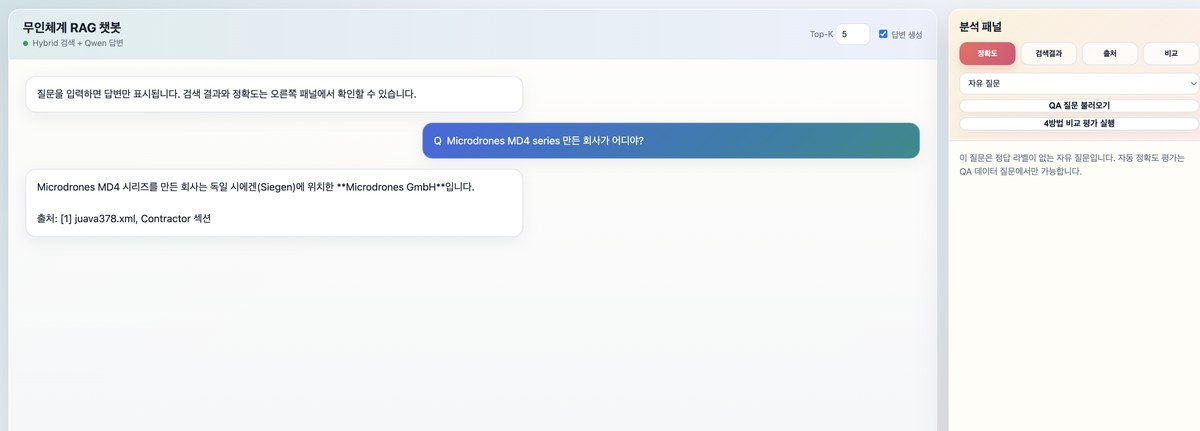
Task: Click the welcome message about 질문을 입력하면
Action: [x=274, y=94]
